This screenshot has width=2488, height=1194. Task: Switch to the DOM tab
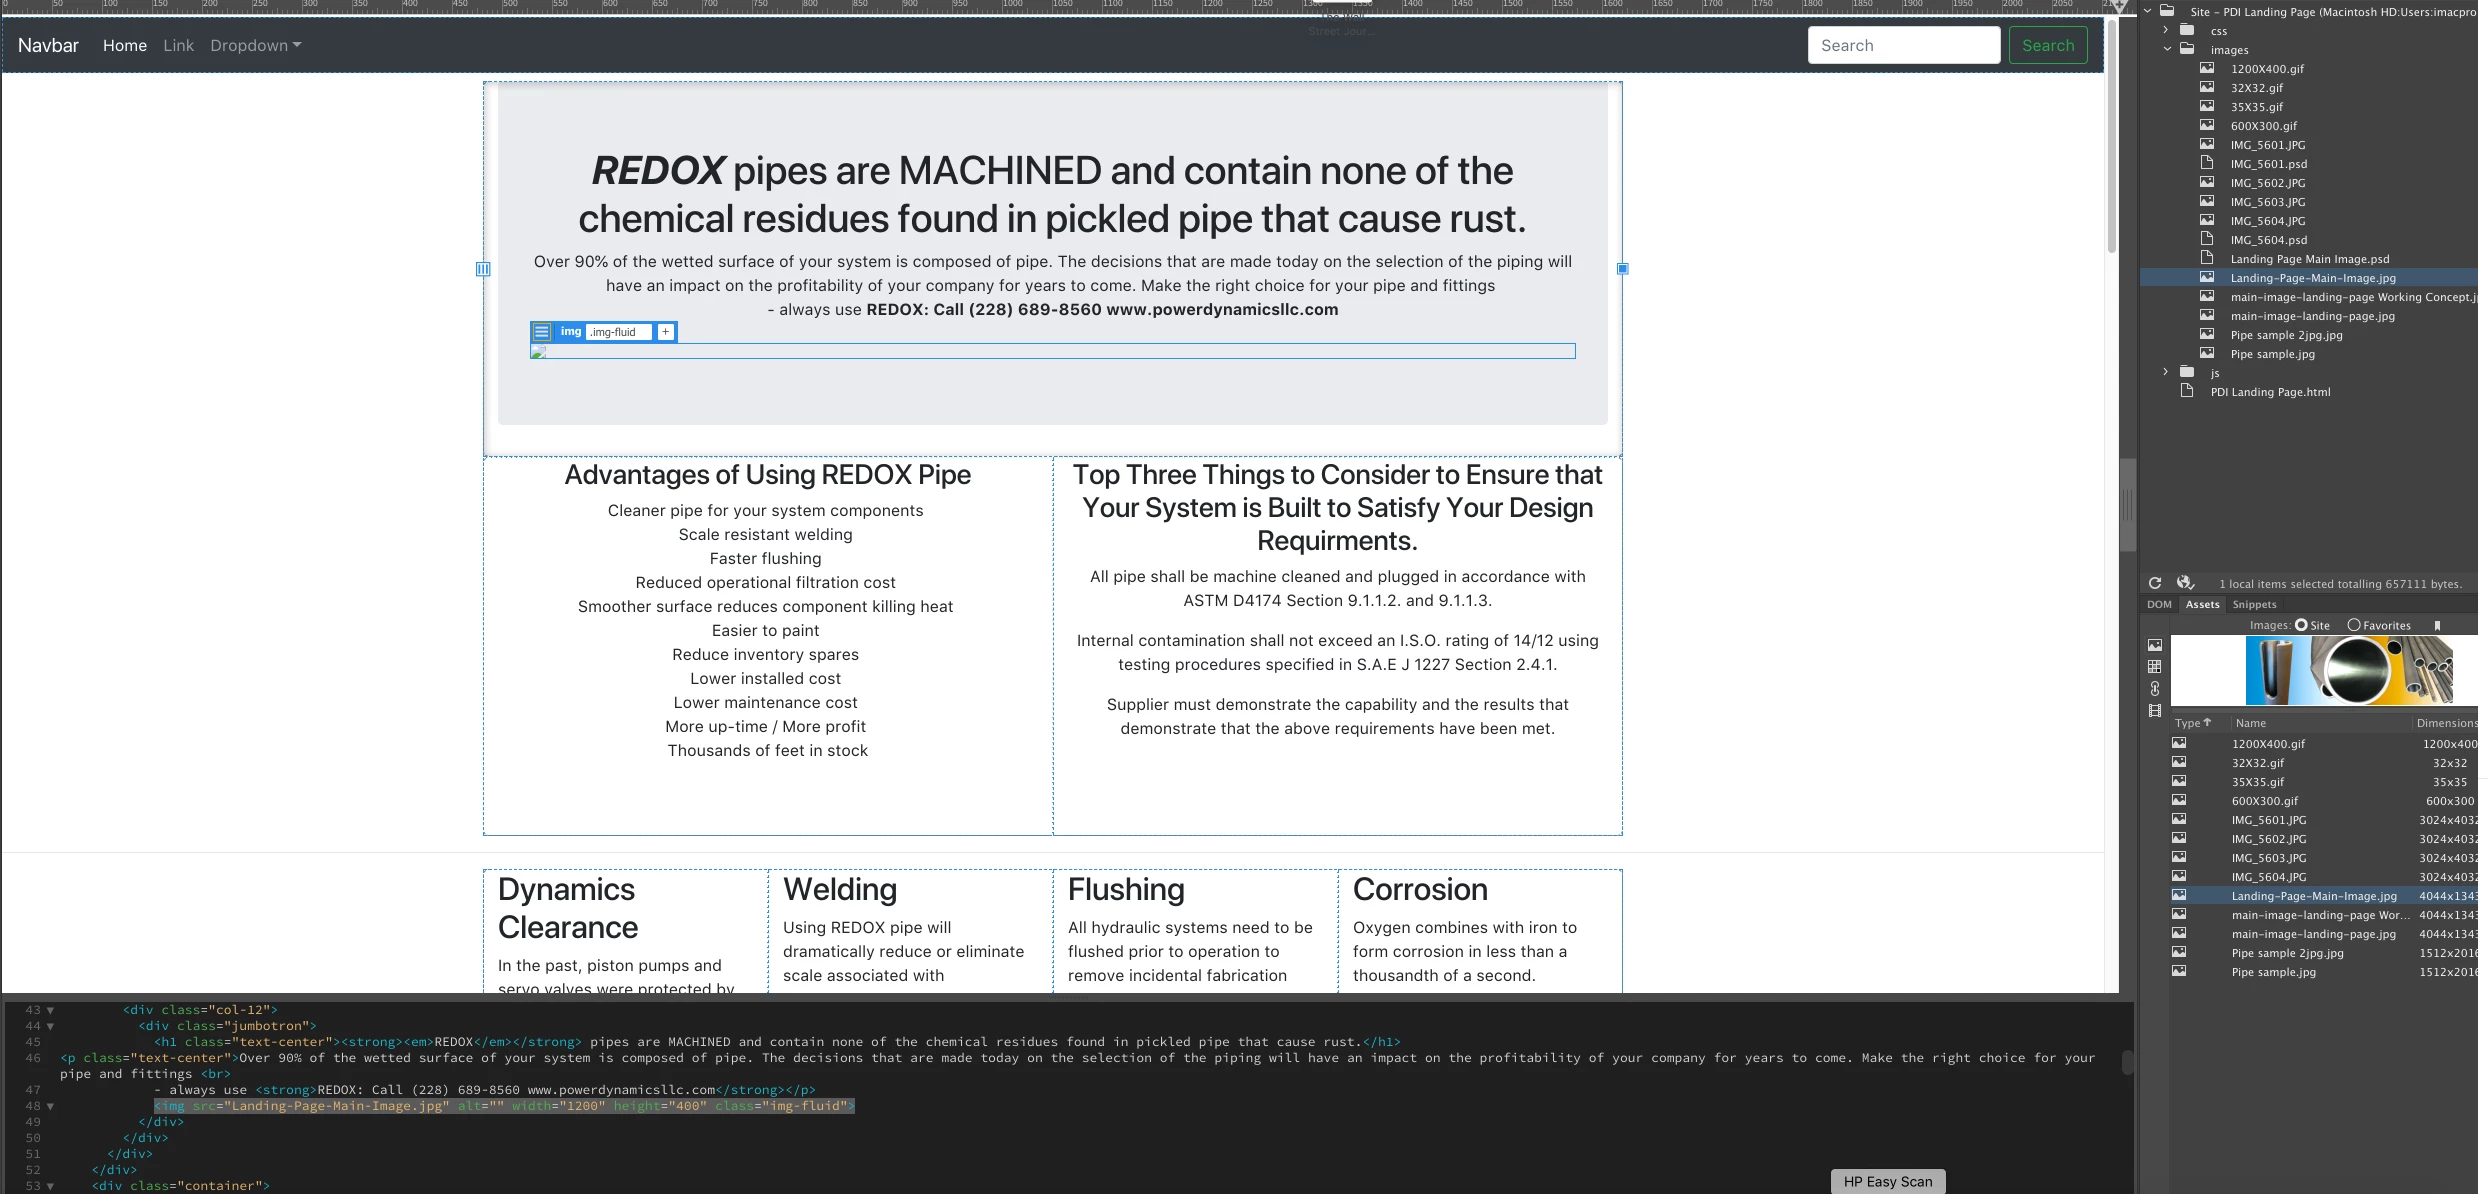pos(2159,605)
